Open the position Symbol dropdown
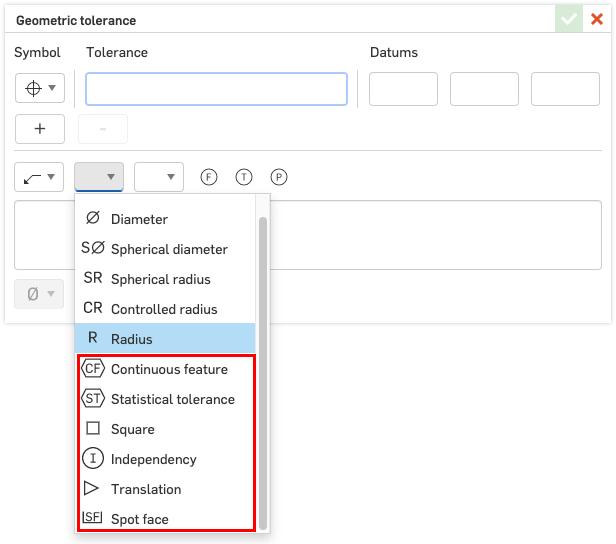Screen dimensions: 616x544 pyautogui.click(x=40, y=89)
